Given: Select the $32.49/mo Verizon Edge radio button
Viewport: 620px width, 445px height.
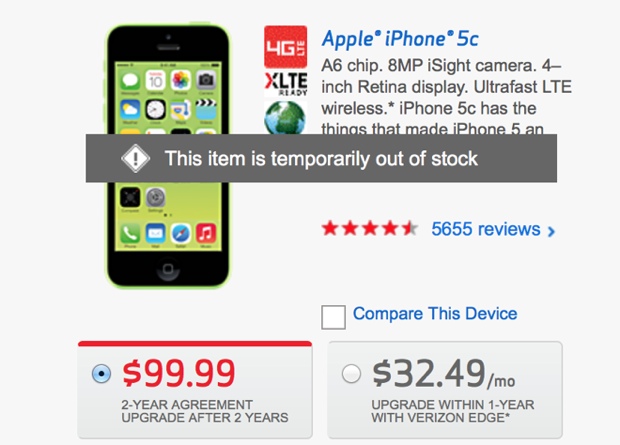Looking at the screenshot, I should point(352,373).
